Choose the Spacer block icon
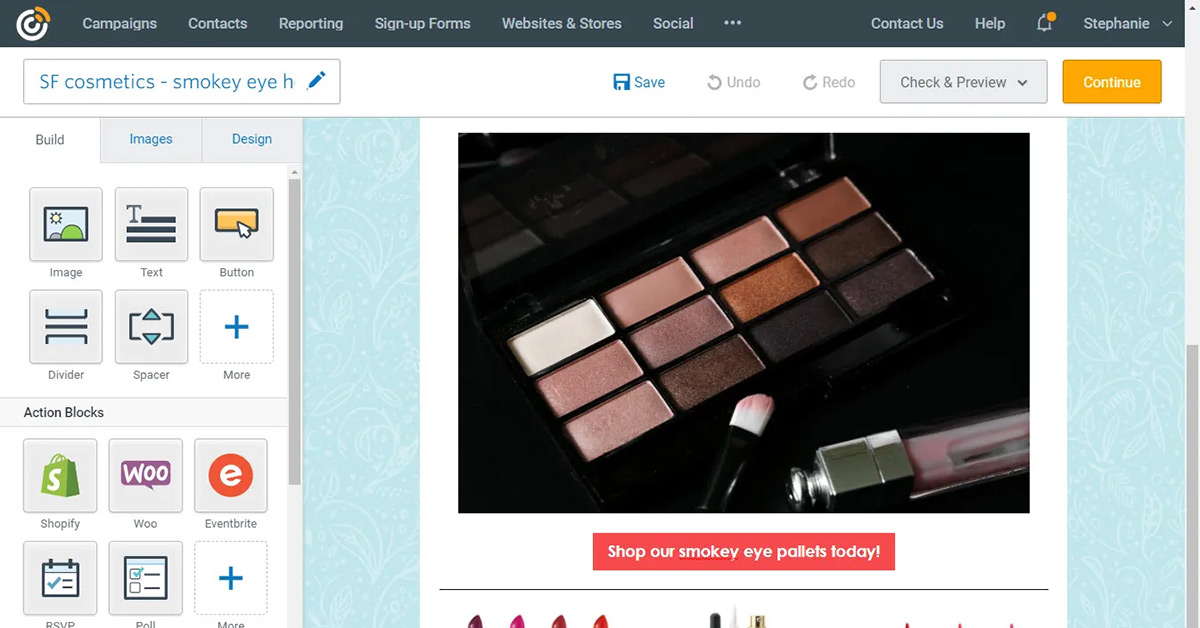 (151, 327)
